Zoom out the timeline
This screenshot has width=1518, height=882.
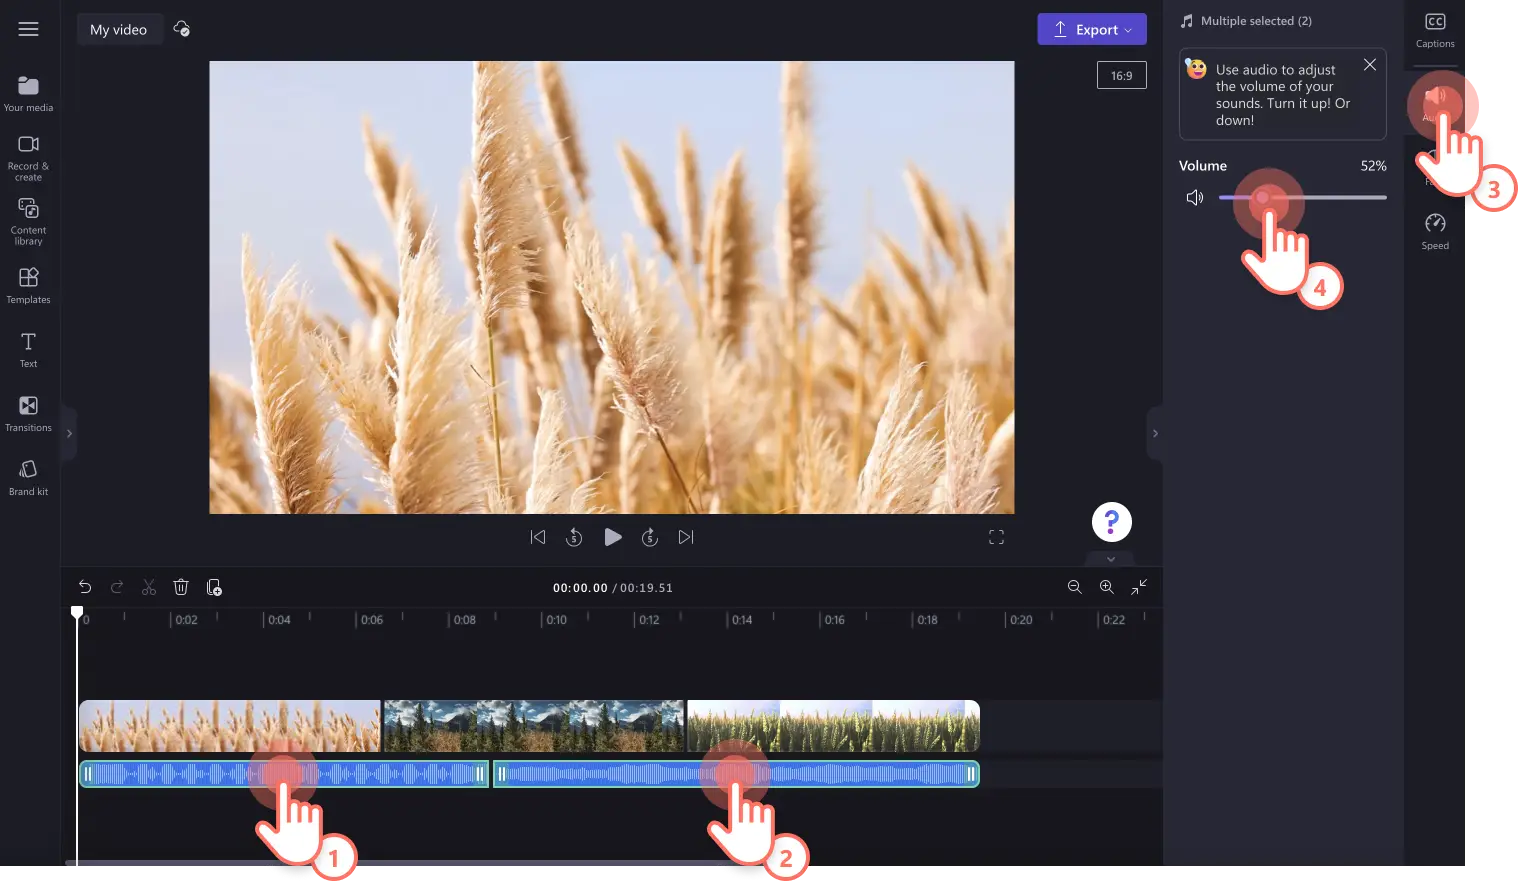tap(1075, 587)
